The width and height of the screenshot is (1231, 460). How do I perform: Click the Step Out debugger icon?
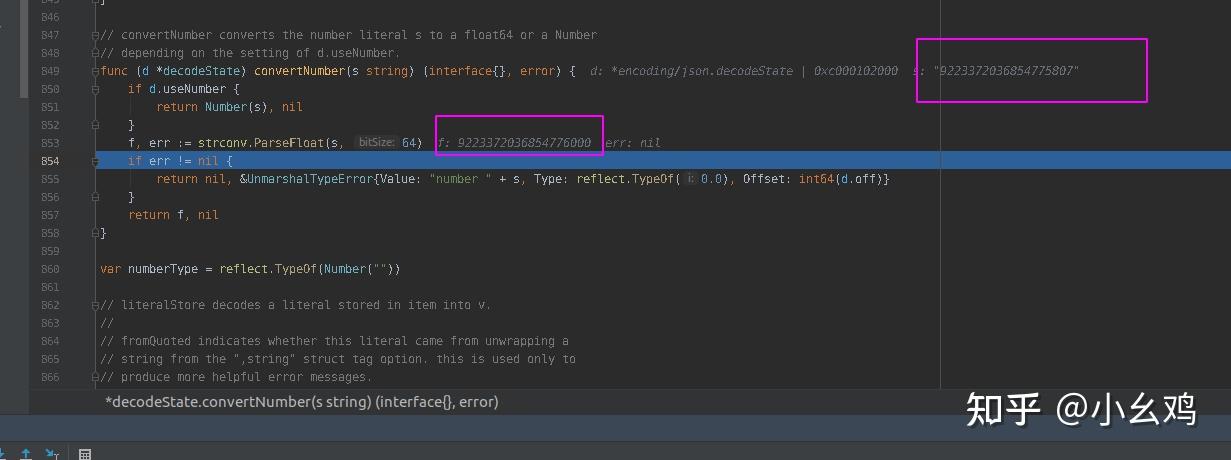click(27, 454)
